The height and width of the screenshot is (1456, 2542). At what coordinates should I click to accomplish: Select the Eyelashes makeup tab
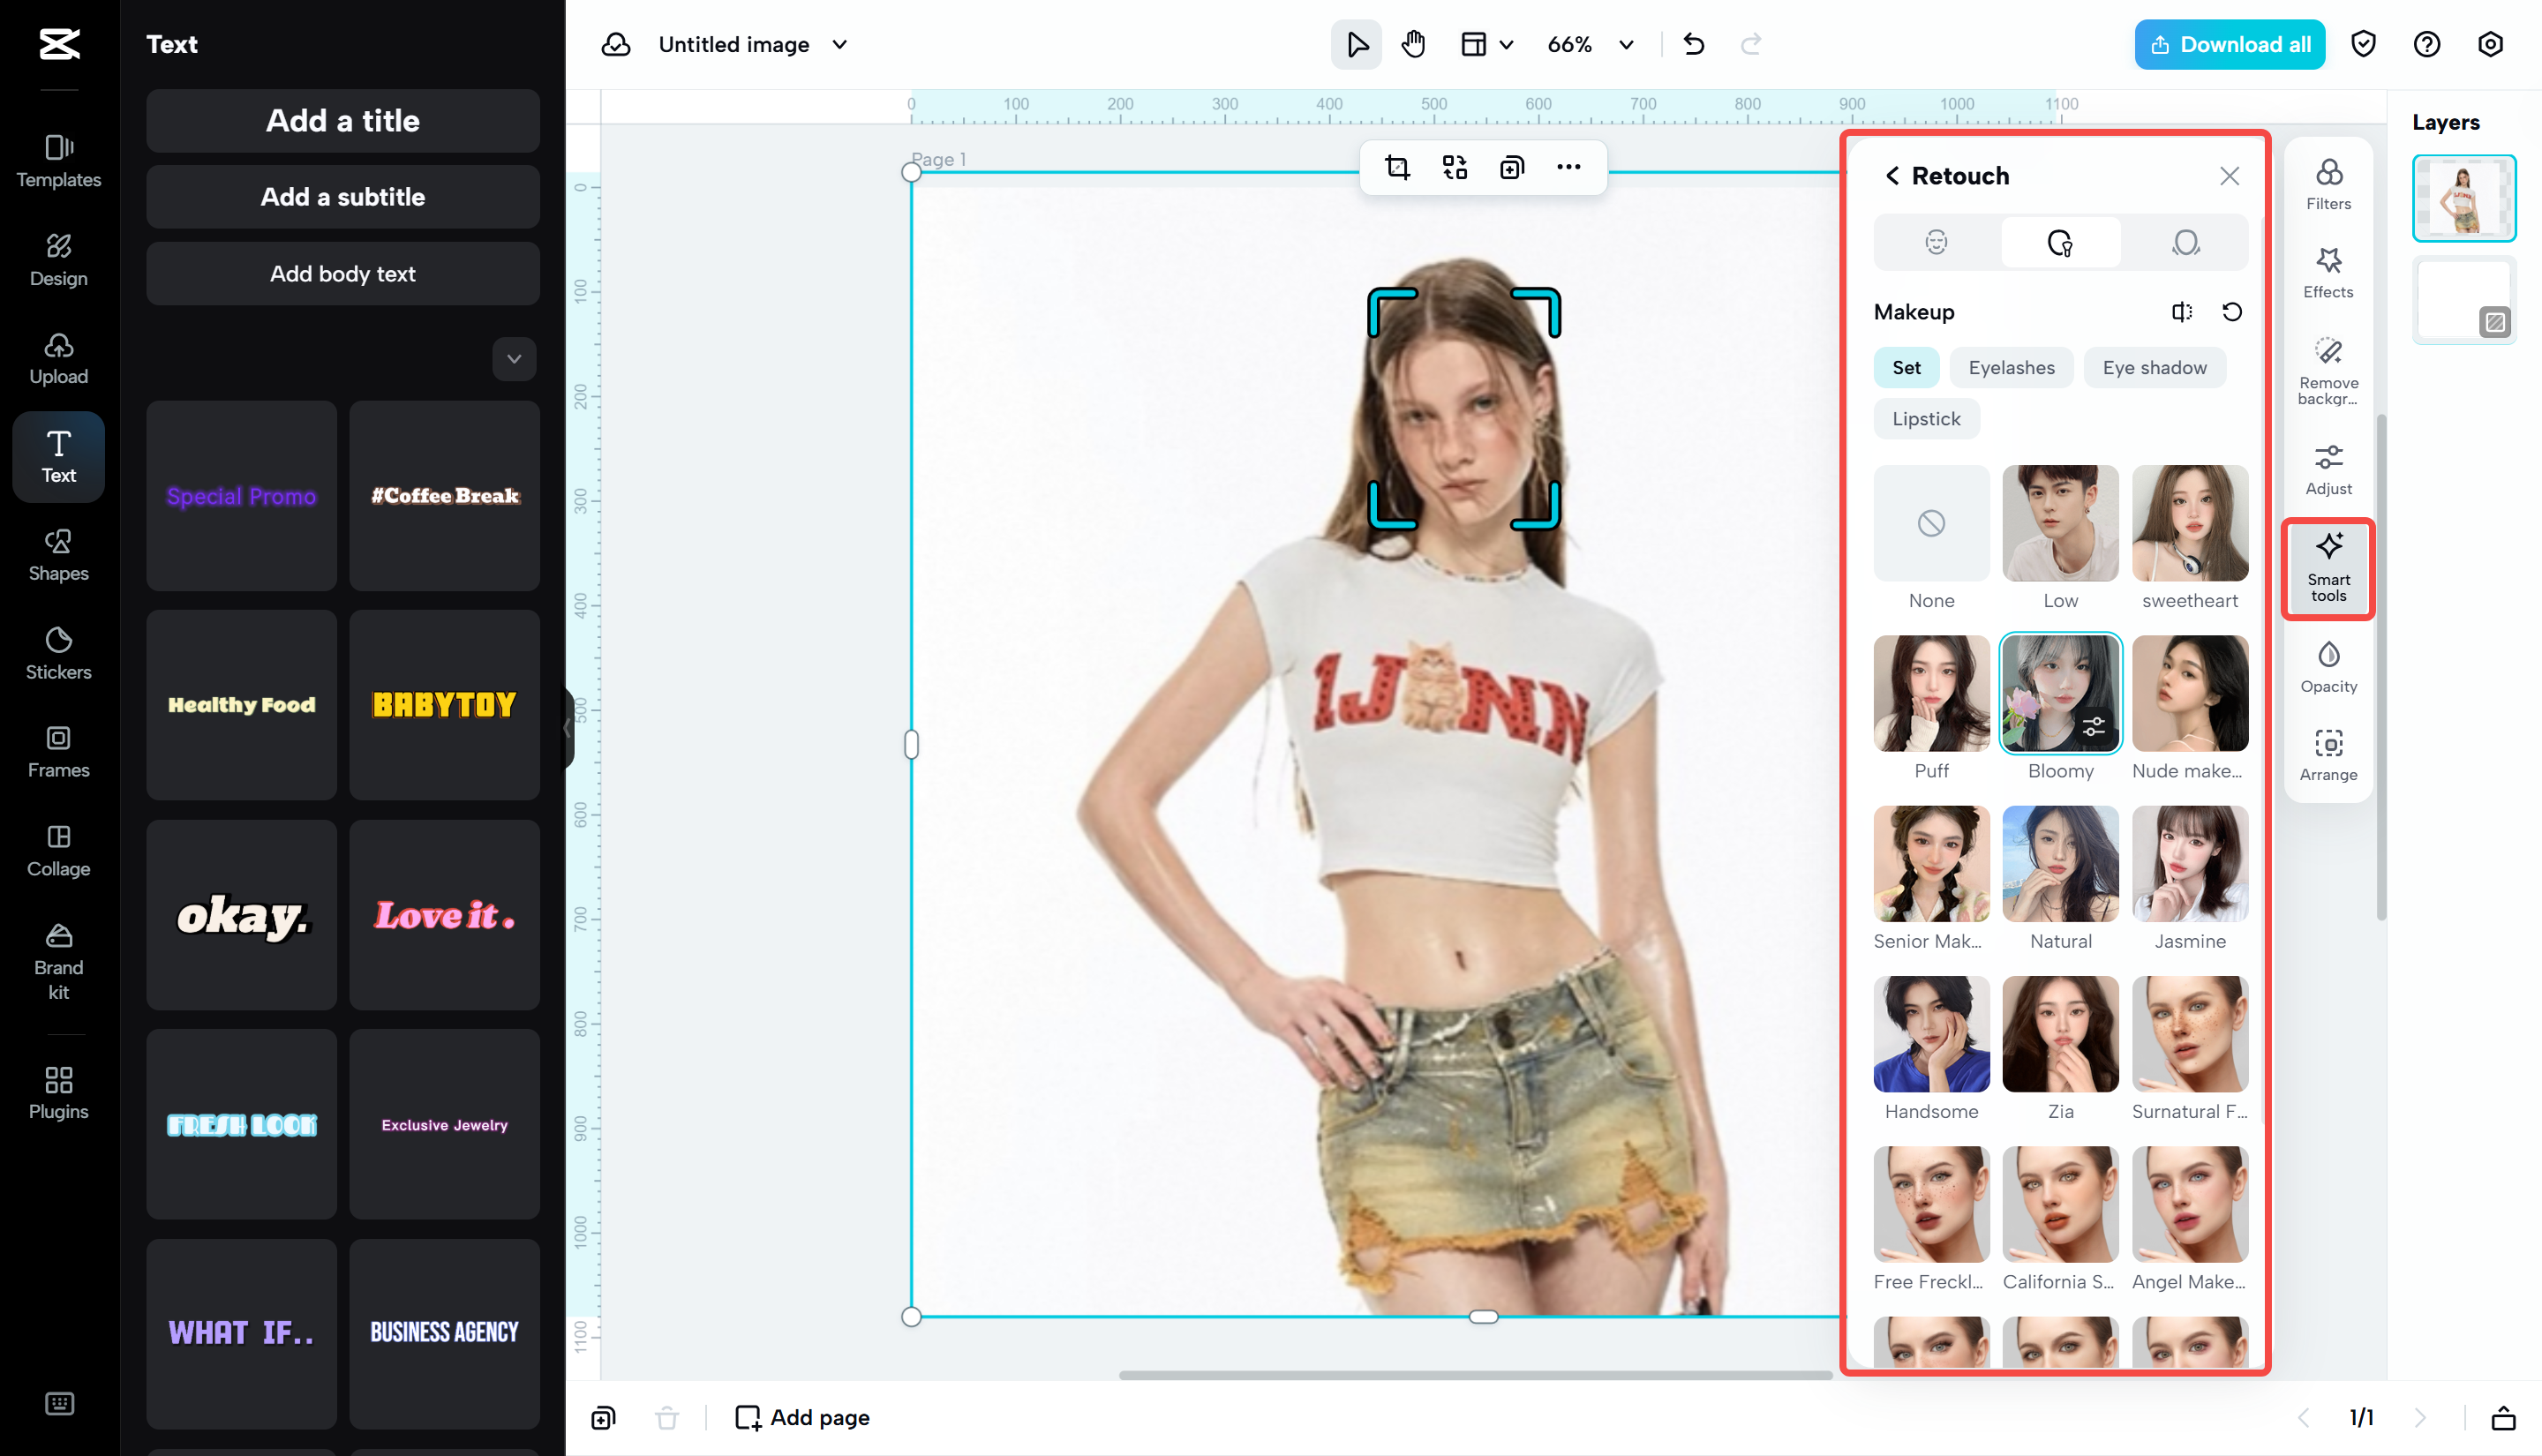[2011, 367]
